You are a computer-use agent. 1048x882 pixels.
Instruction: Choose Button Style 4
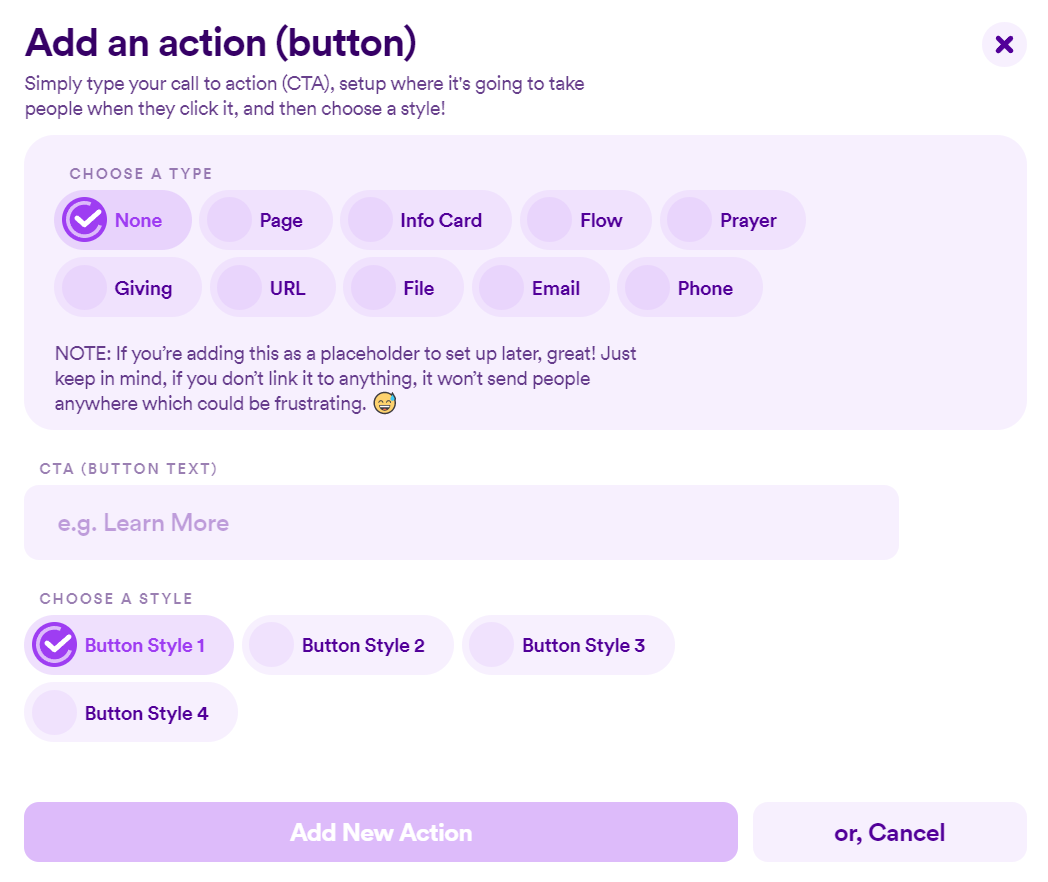131,712
